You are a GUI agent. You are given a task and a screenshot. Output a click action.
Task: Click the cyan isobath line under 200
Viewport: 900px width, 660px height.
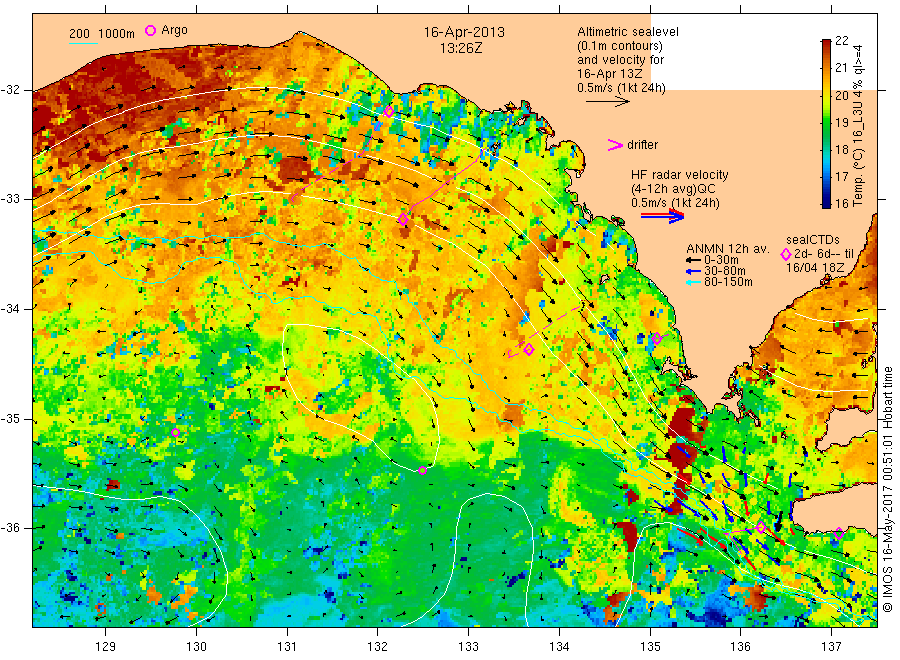83,43
